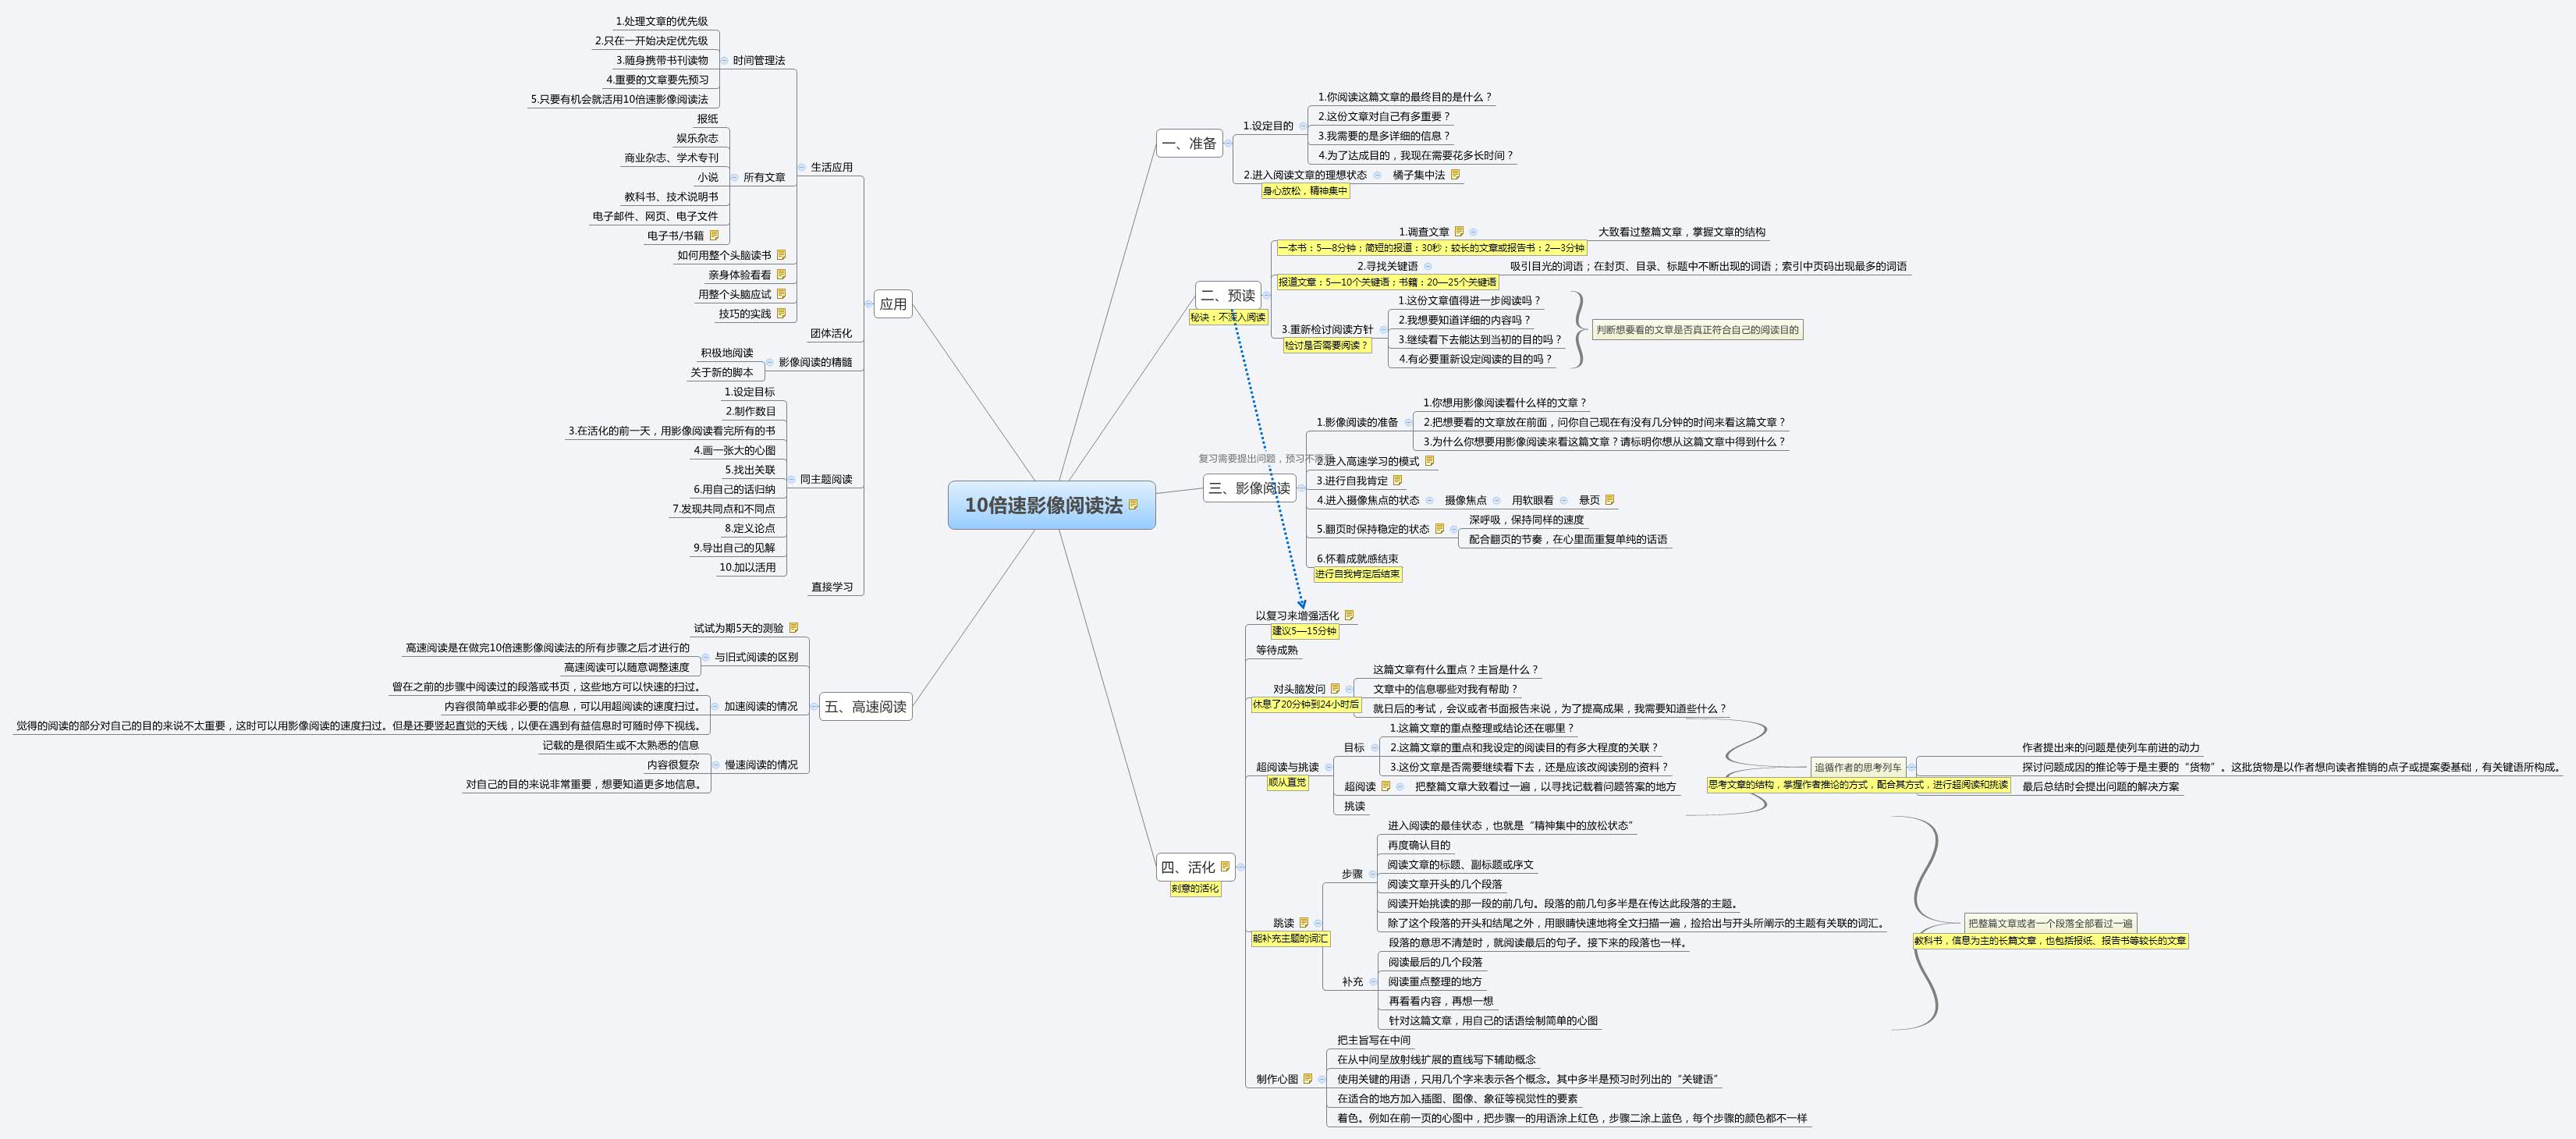Select summary box 追循作者的思考列车
The width and height of the screenshot is (2576, 1139).
[1857, 767]
